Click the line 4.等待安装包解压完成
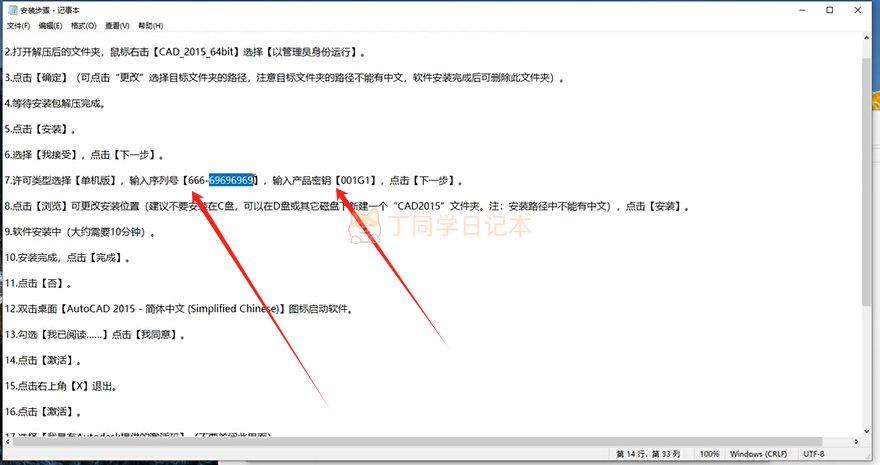 coord(55,103)
